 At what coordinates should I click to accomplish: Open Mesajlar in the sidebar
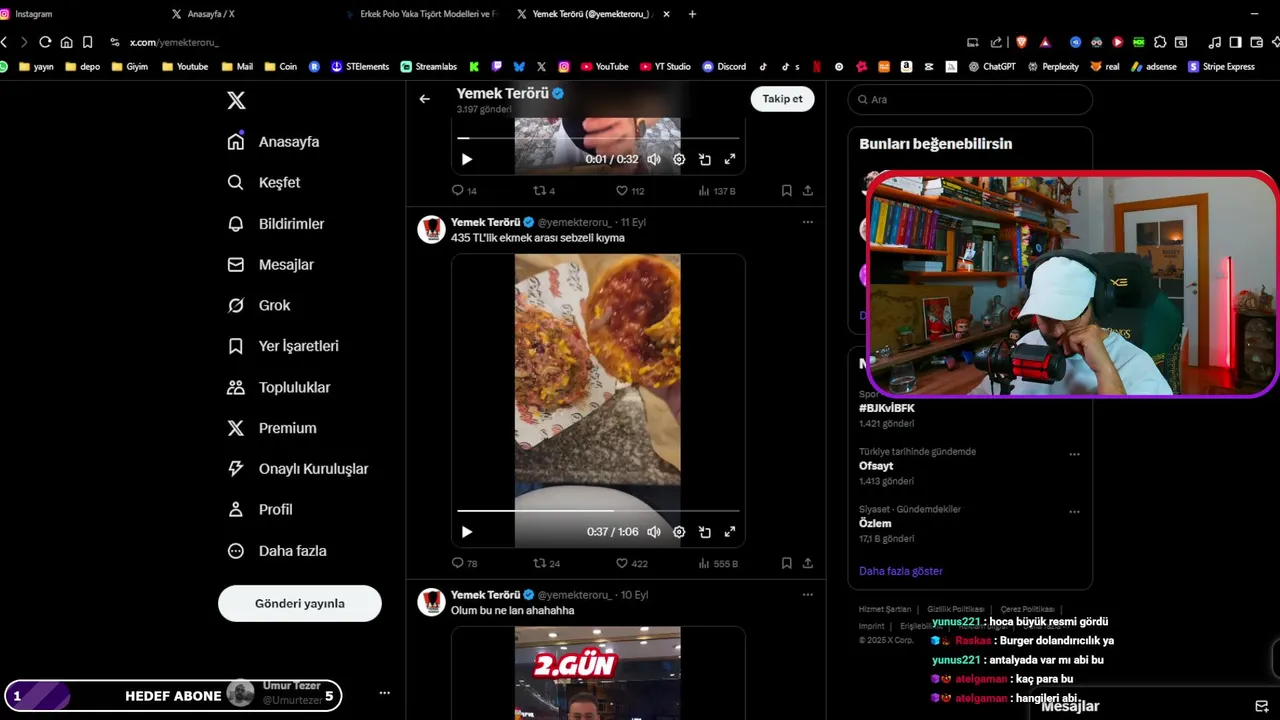coord(271,265)
